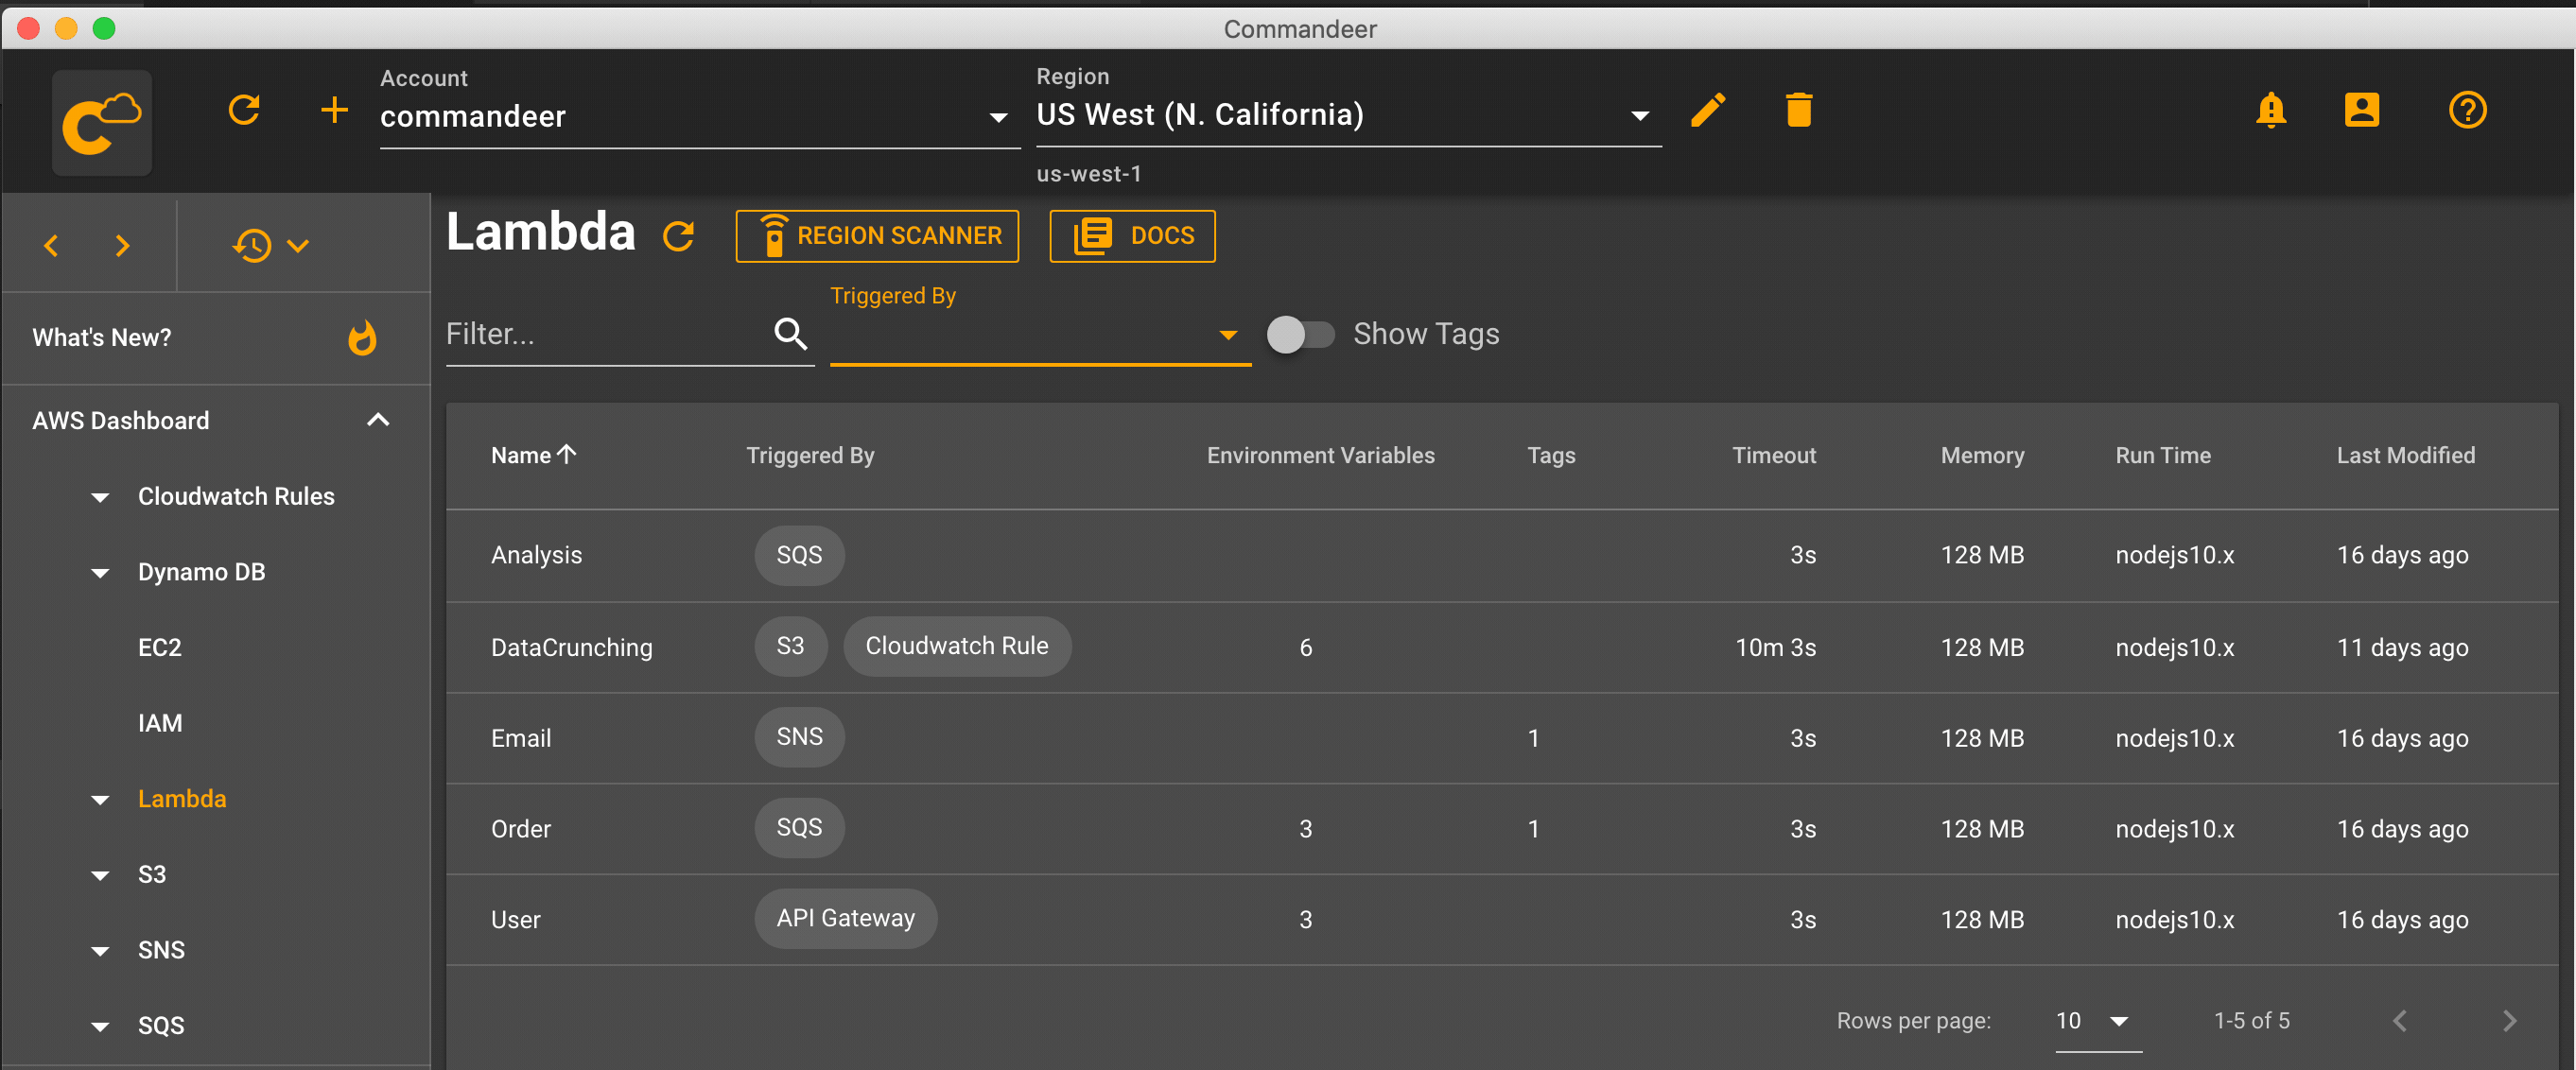This screenshot has height=1070, width=2576.
Task: Open help via the question mark icon
Action: 2467,110
